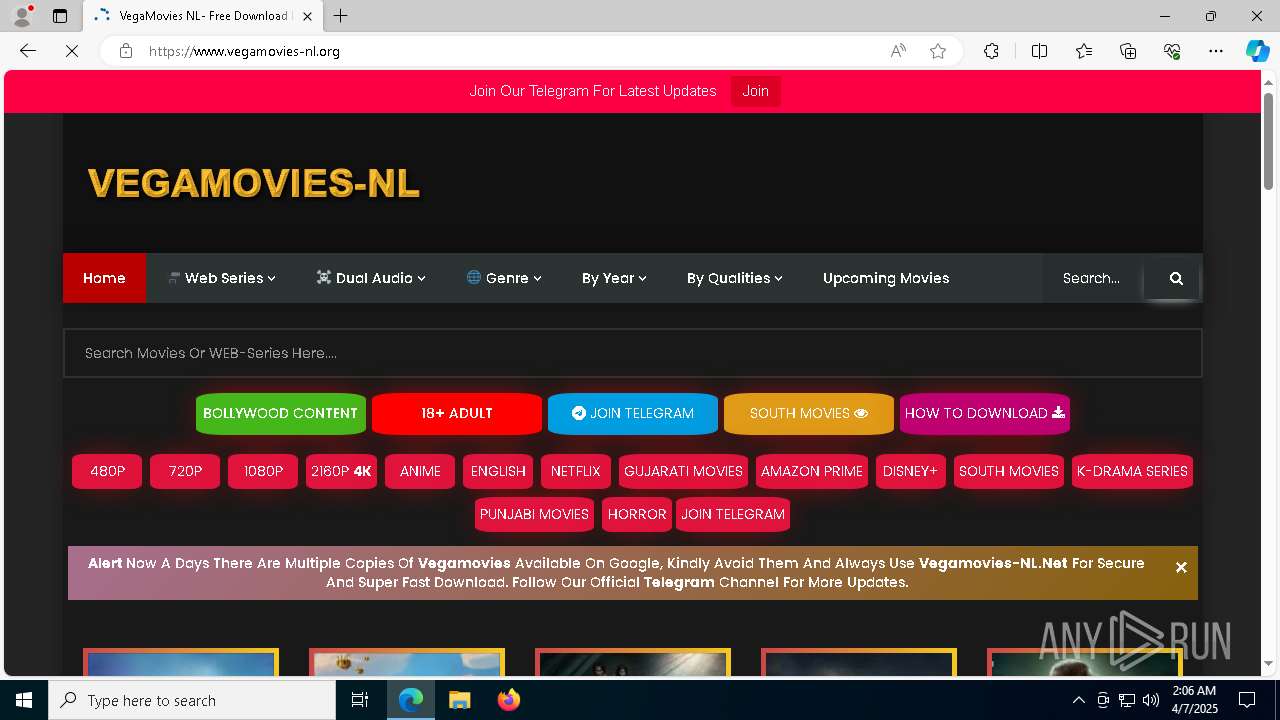Add this page to favorites
The image size is (1280, 720).
938,51
